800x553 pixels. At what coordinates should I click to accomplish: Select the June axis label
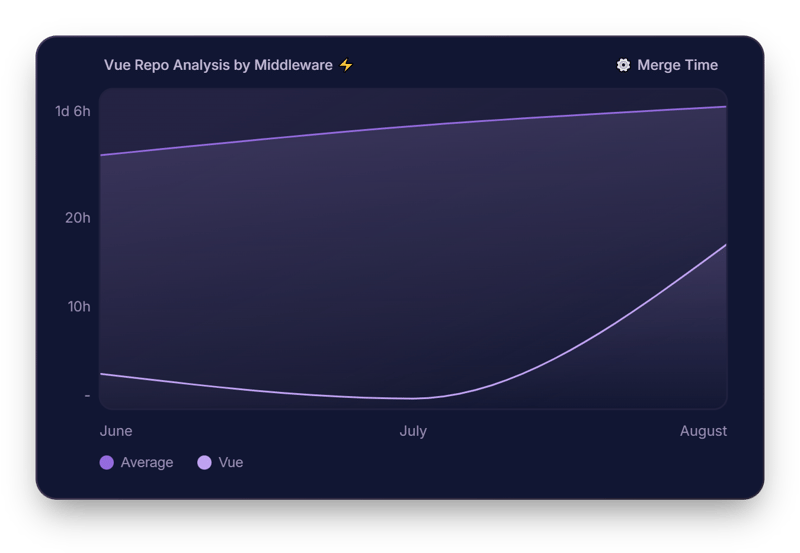click(116, 431)
